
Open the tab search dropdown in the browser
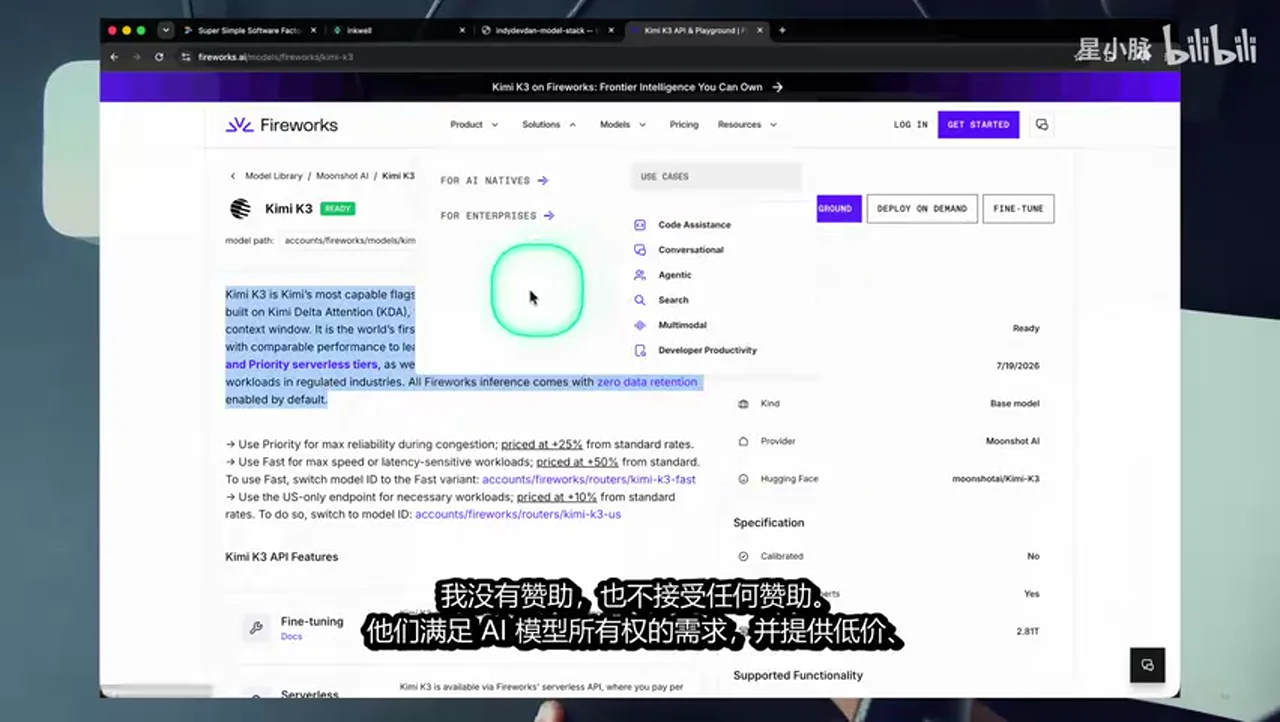[x=165, y=30]
